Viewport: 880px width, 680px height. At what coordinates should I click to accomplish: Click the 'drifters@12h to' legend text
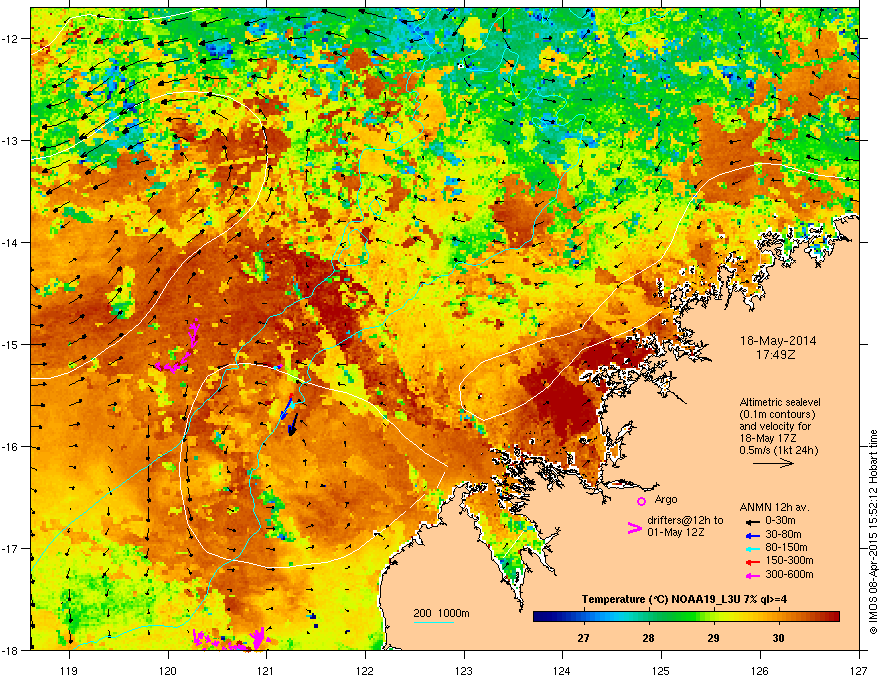pyautogui.click(x=685, y=520)
